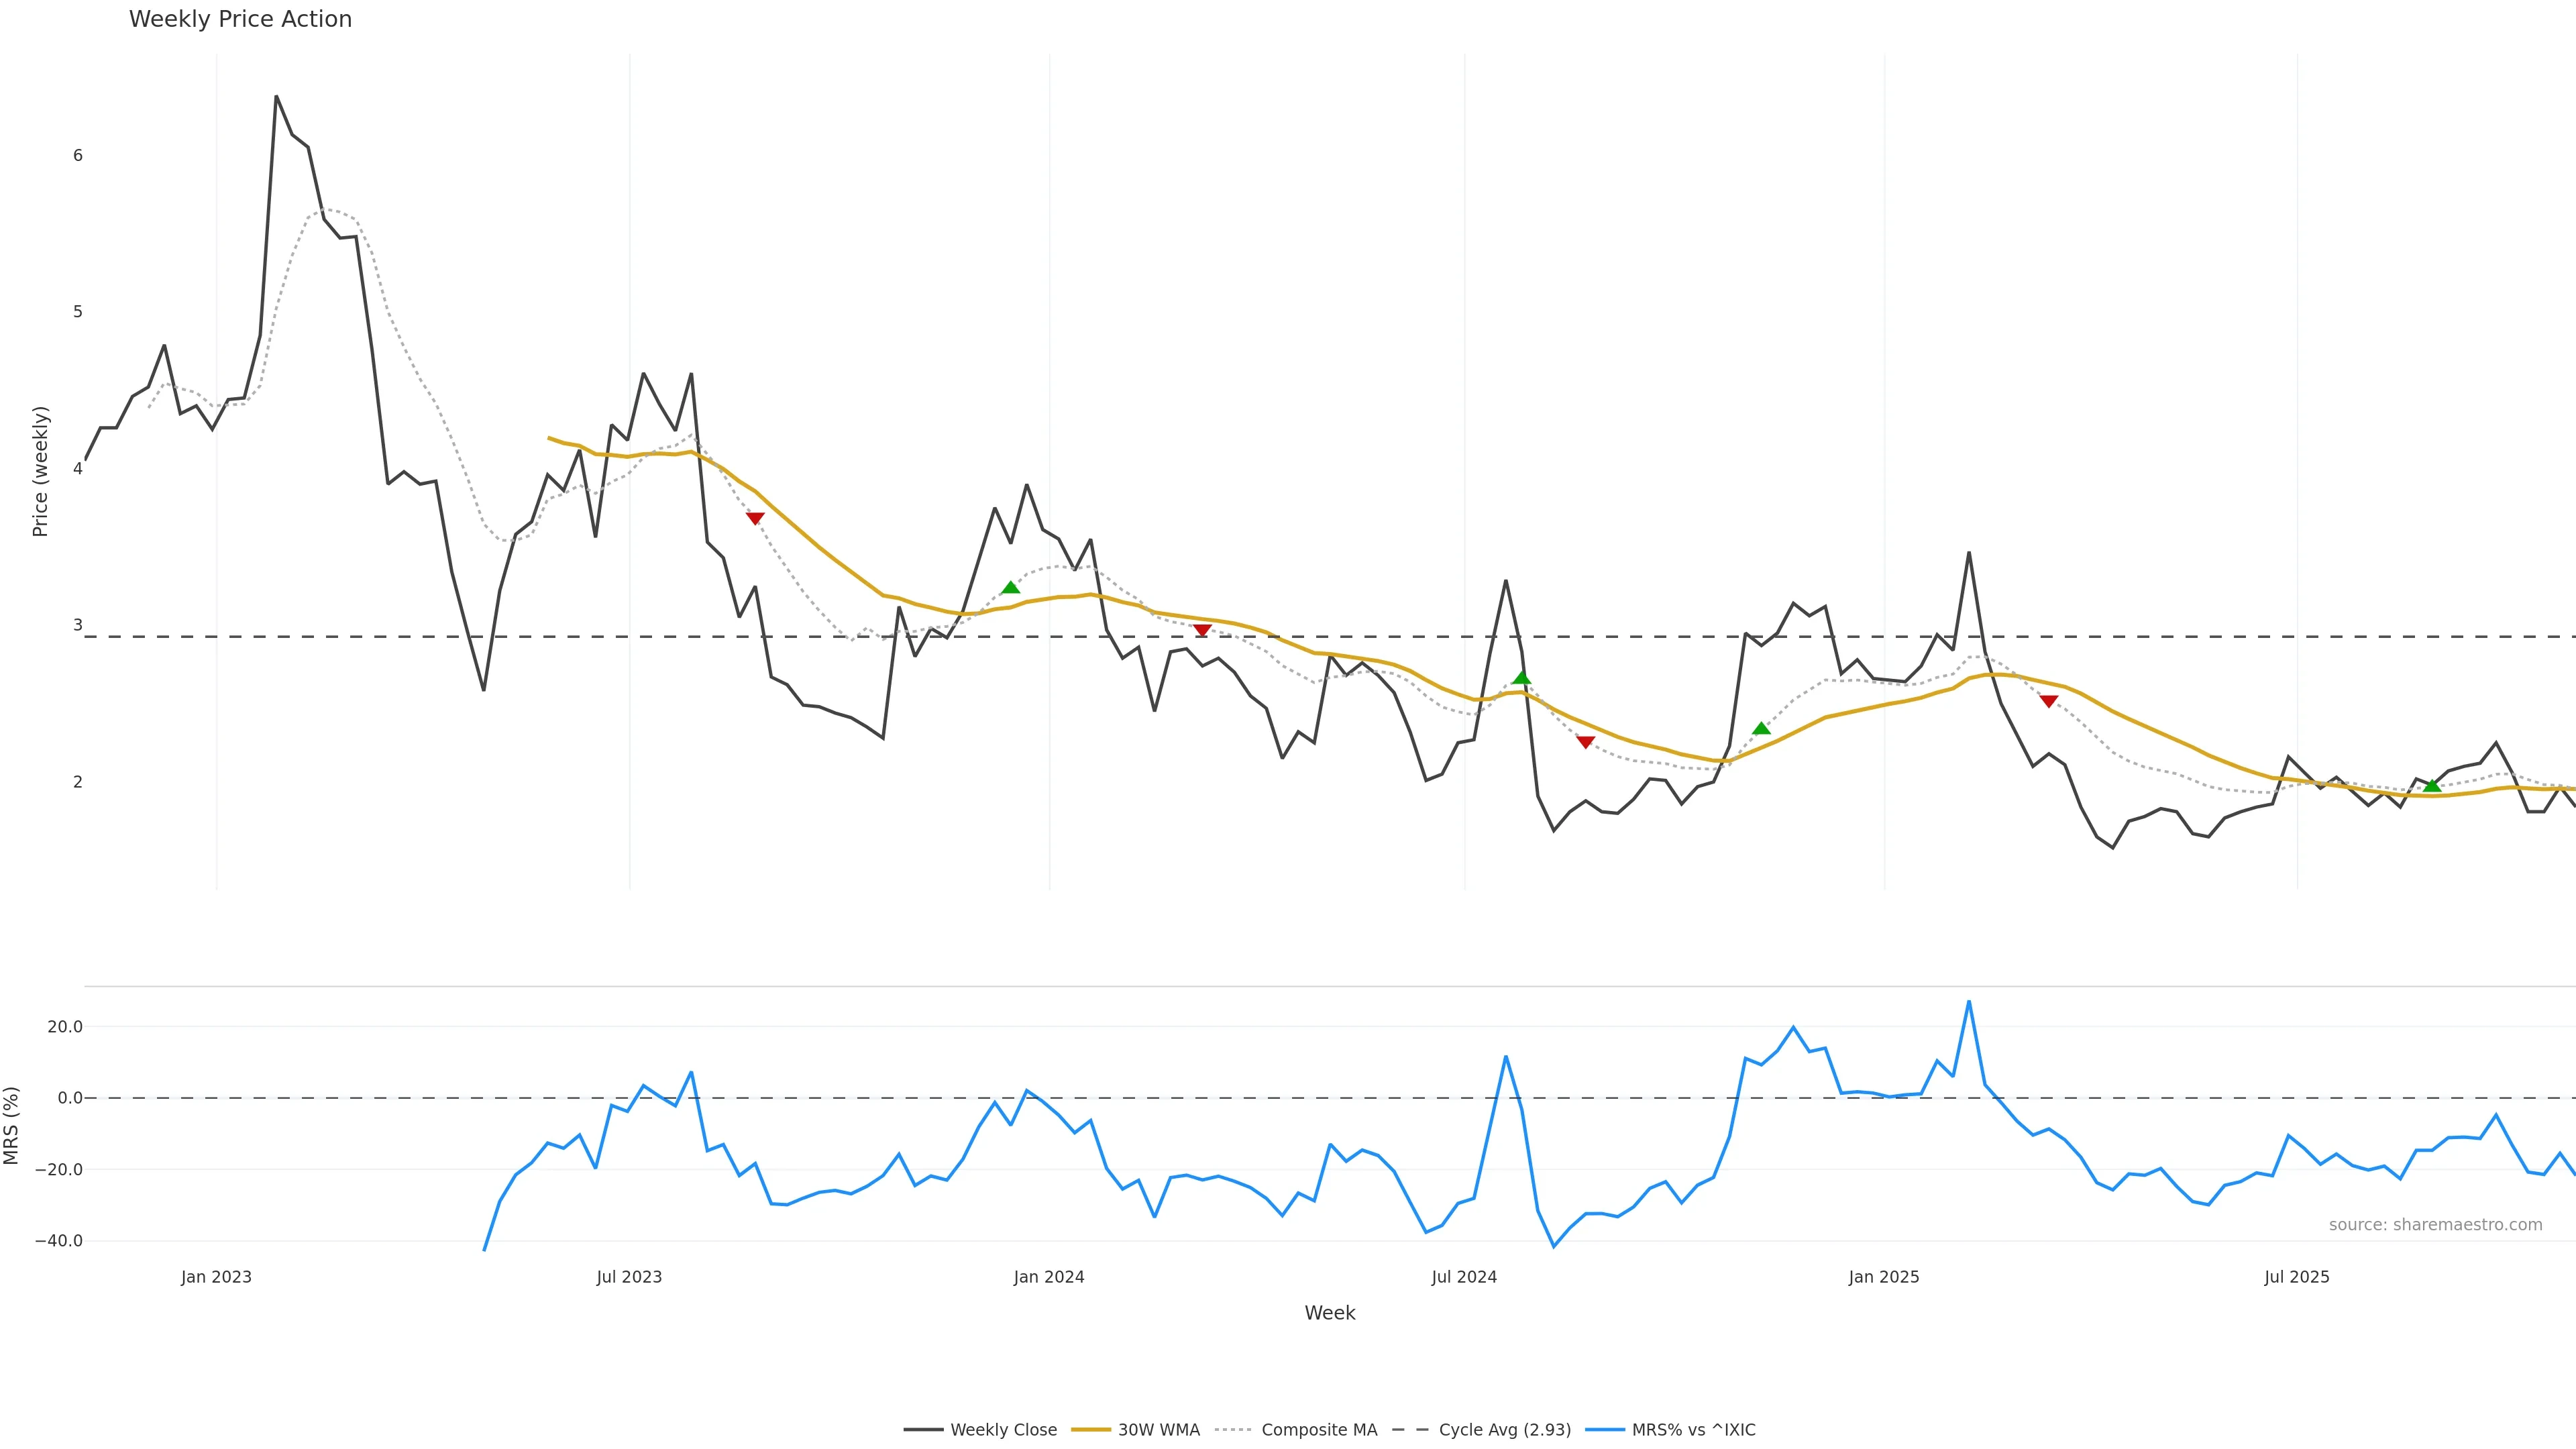
Task: Click the green buy marker of November 2024
Action: pos(1761,728)
